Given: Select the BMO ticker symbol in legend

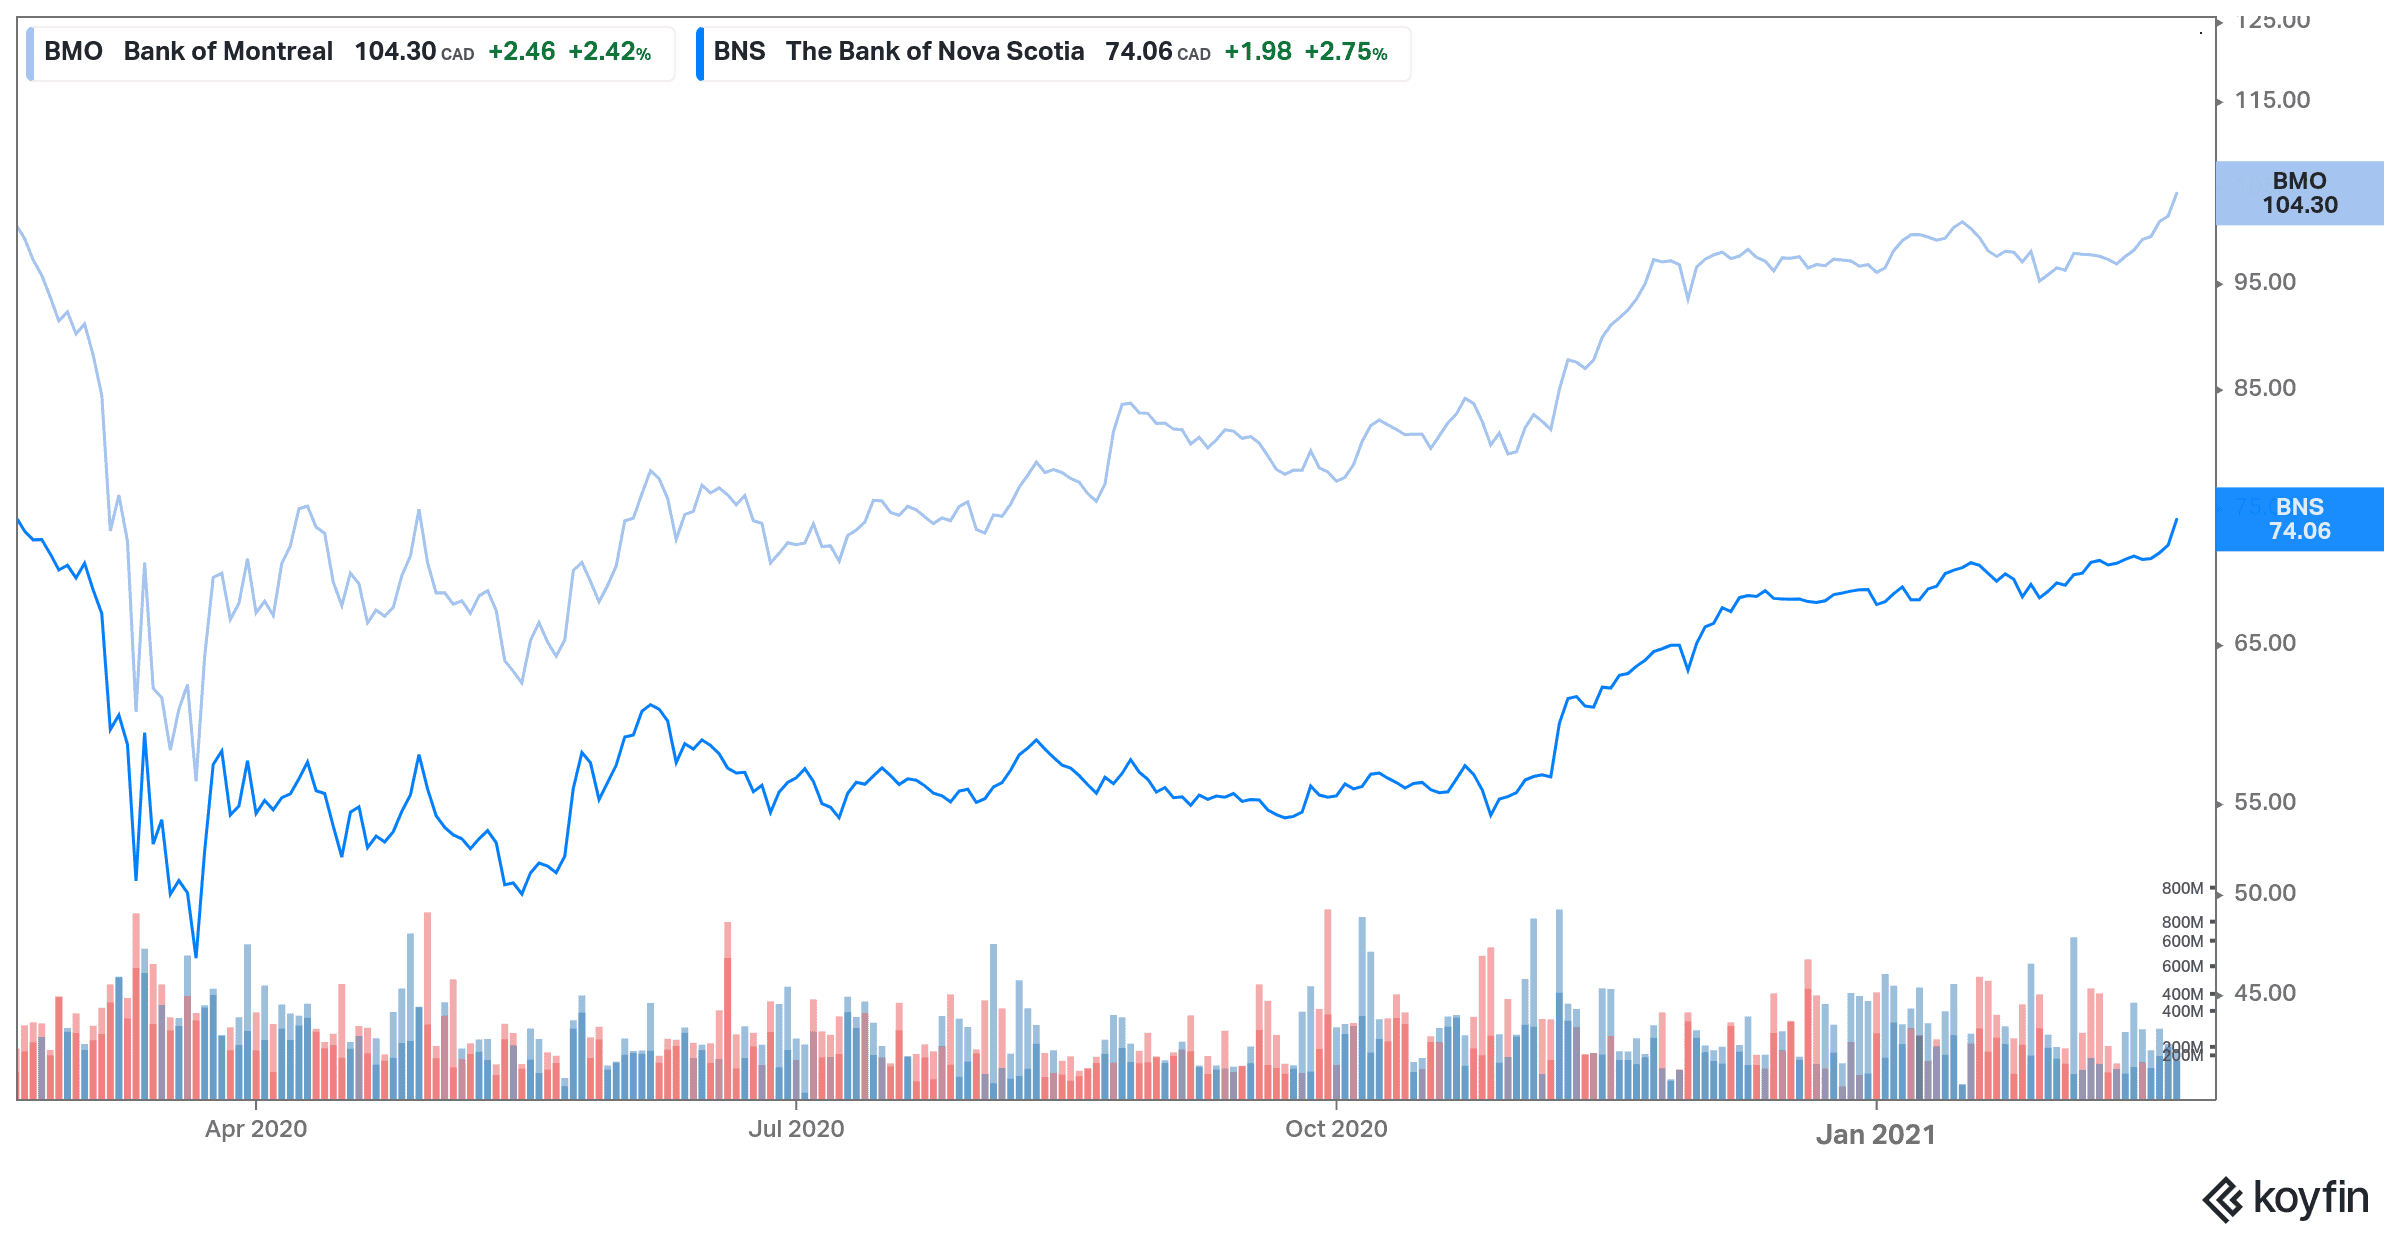Looking at the screenshot, I should pos(73,52).
